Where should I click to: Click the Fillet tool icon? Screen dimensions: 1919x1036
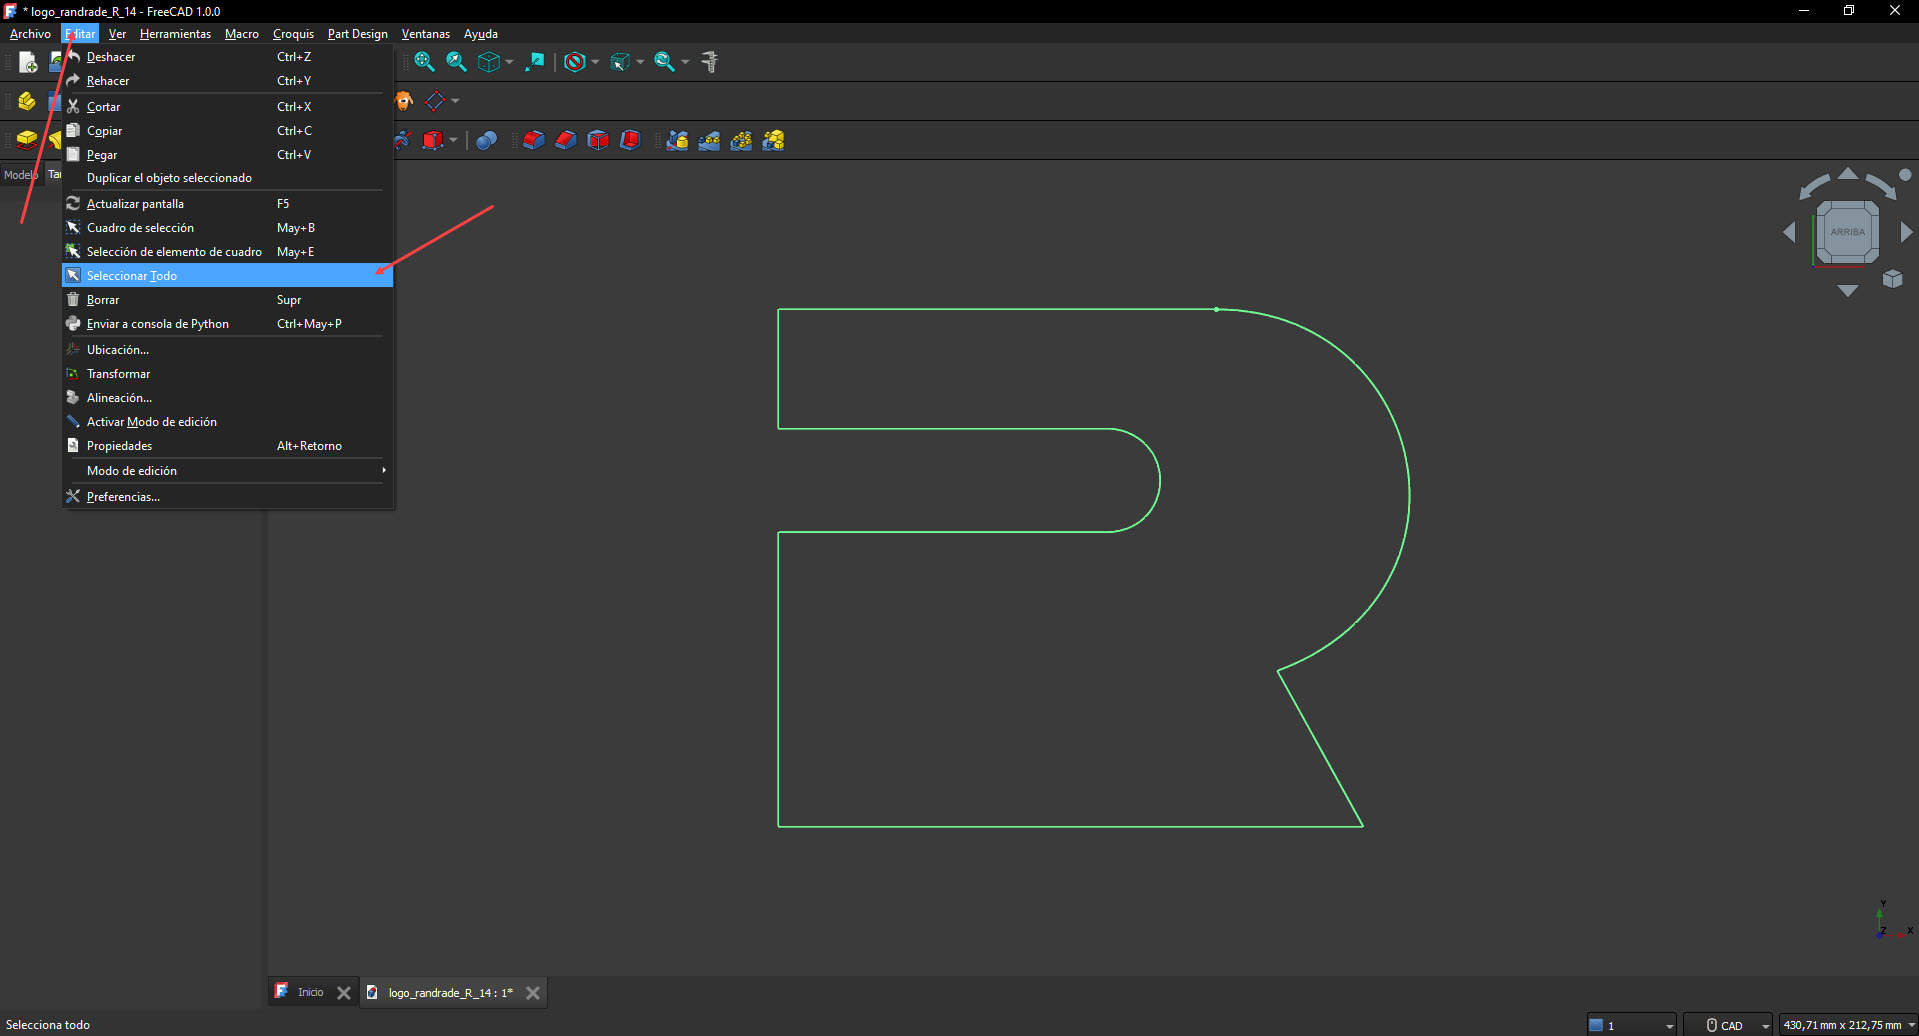pos(534,140)
